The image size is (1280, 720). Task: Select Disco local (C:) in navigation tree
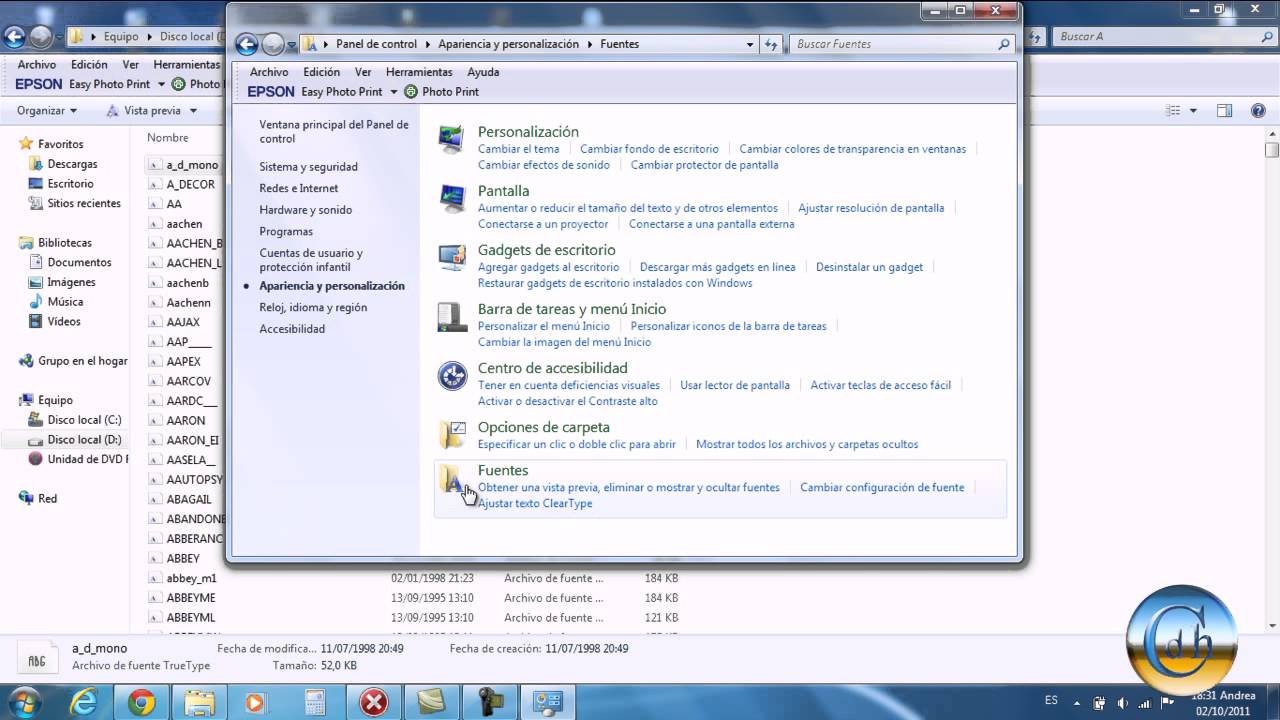(84, 420)
